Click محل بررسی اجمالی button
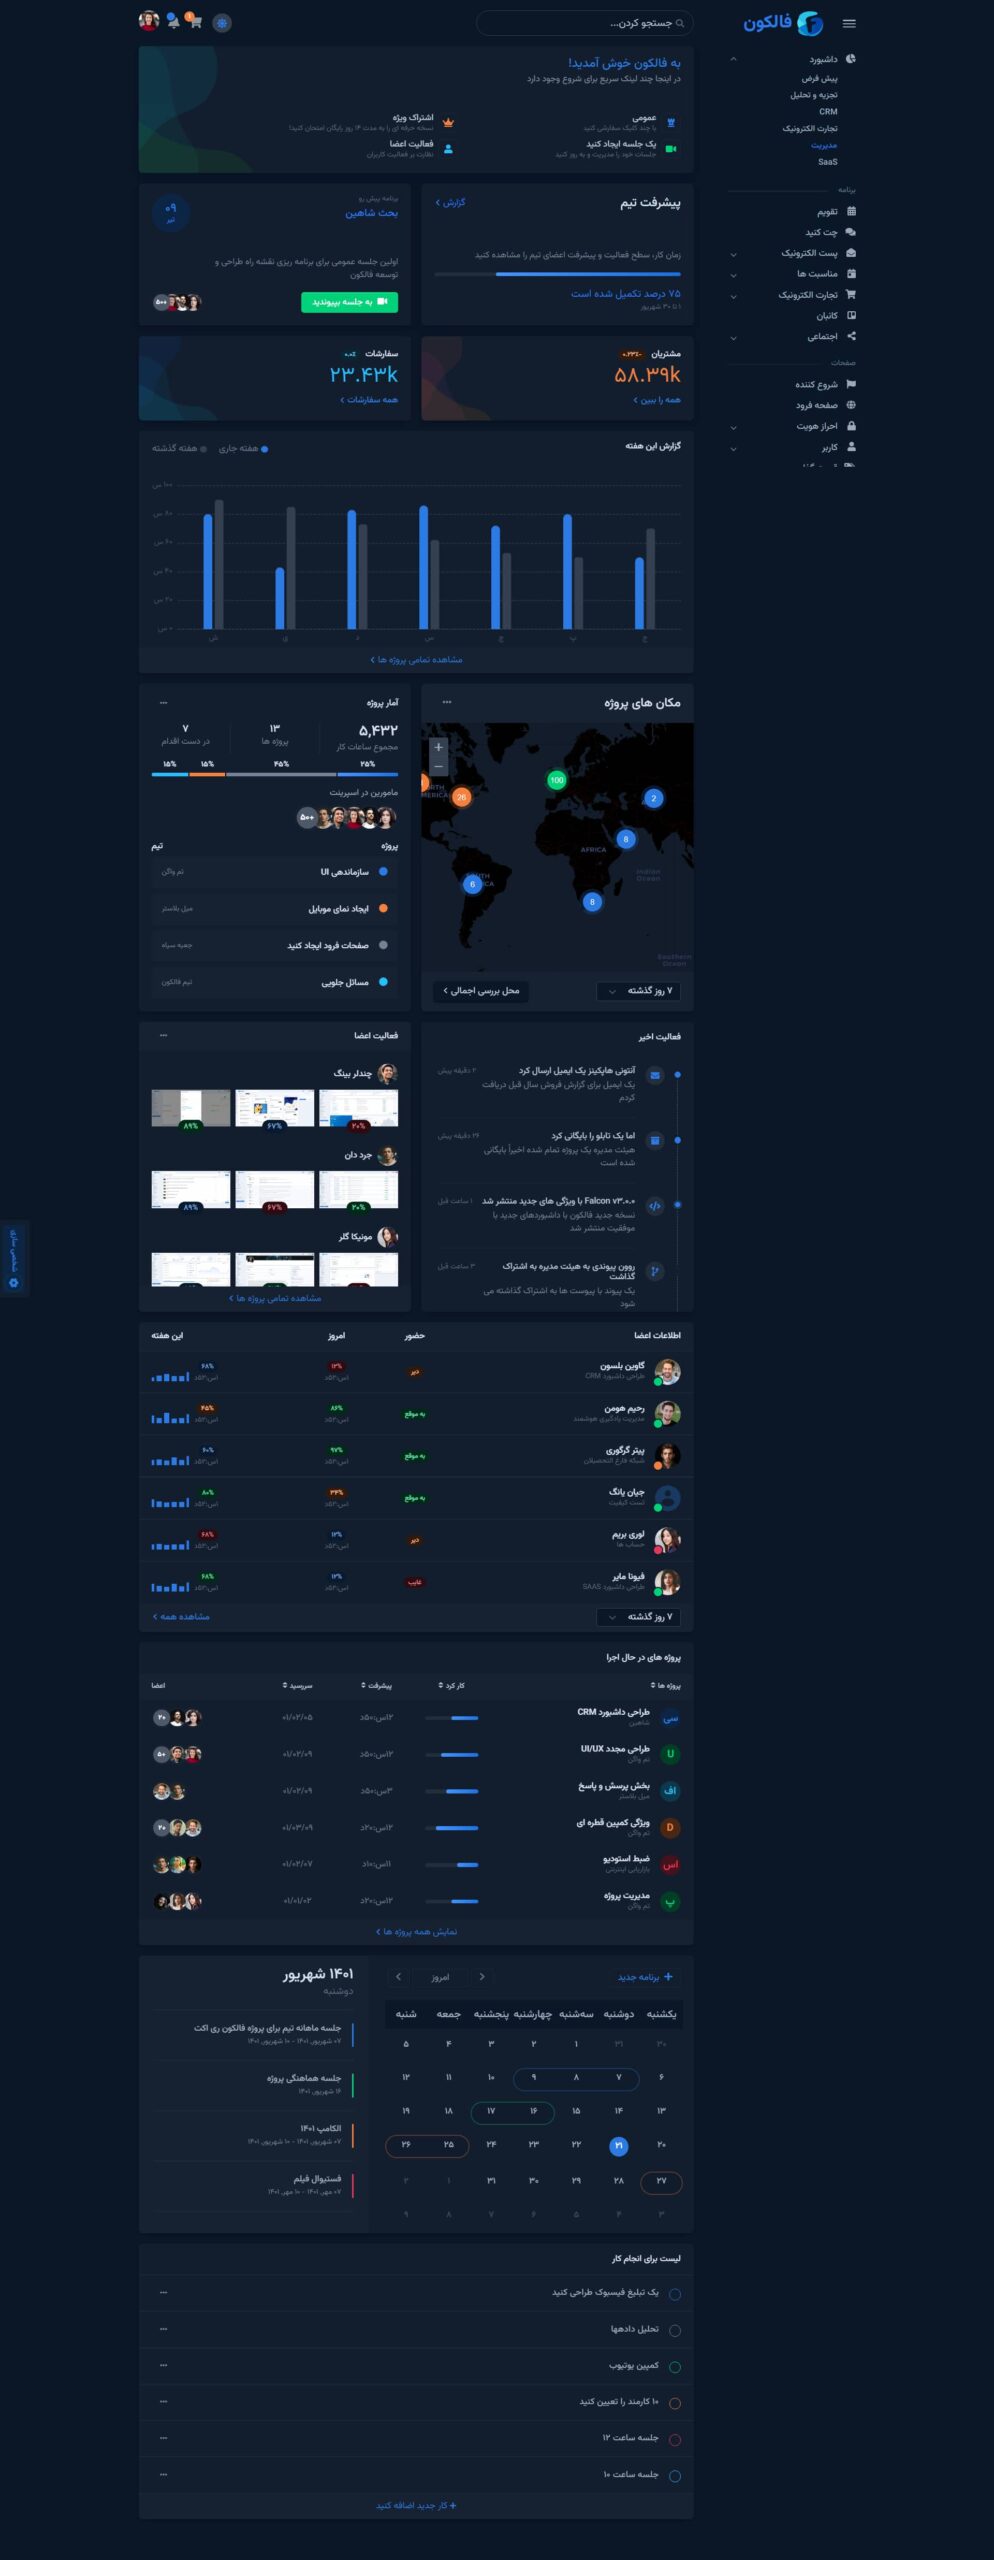This screenshot has width=994, height=2560. (481, 991)
